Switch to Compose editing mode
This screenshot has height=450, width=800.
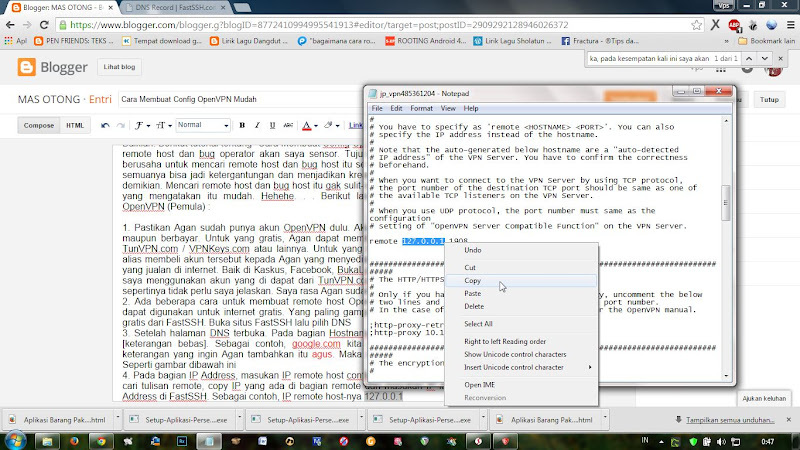tap(39, 125)
